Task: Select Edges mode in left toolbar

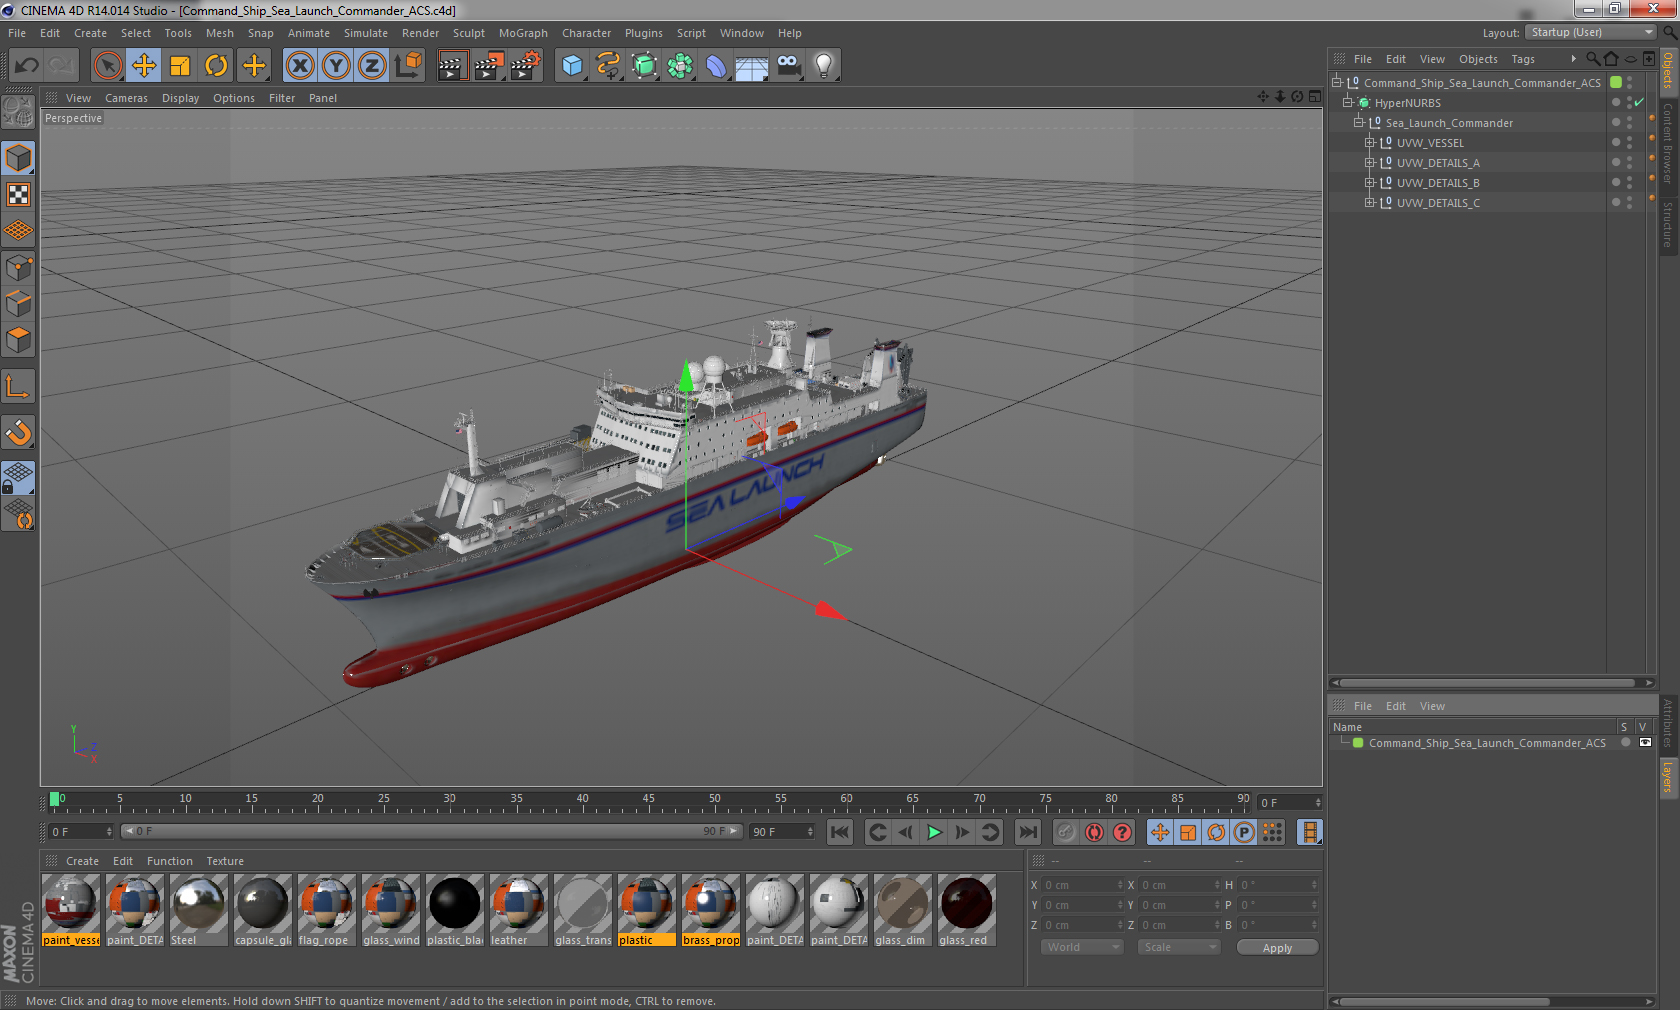Action: 18,303
